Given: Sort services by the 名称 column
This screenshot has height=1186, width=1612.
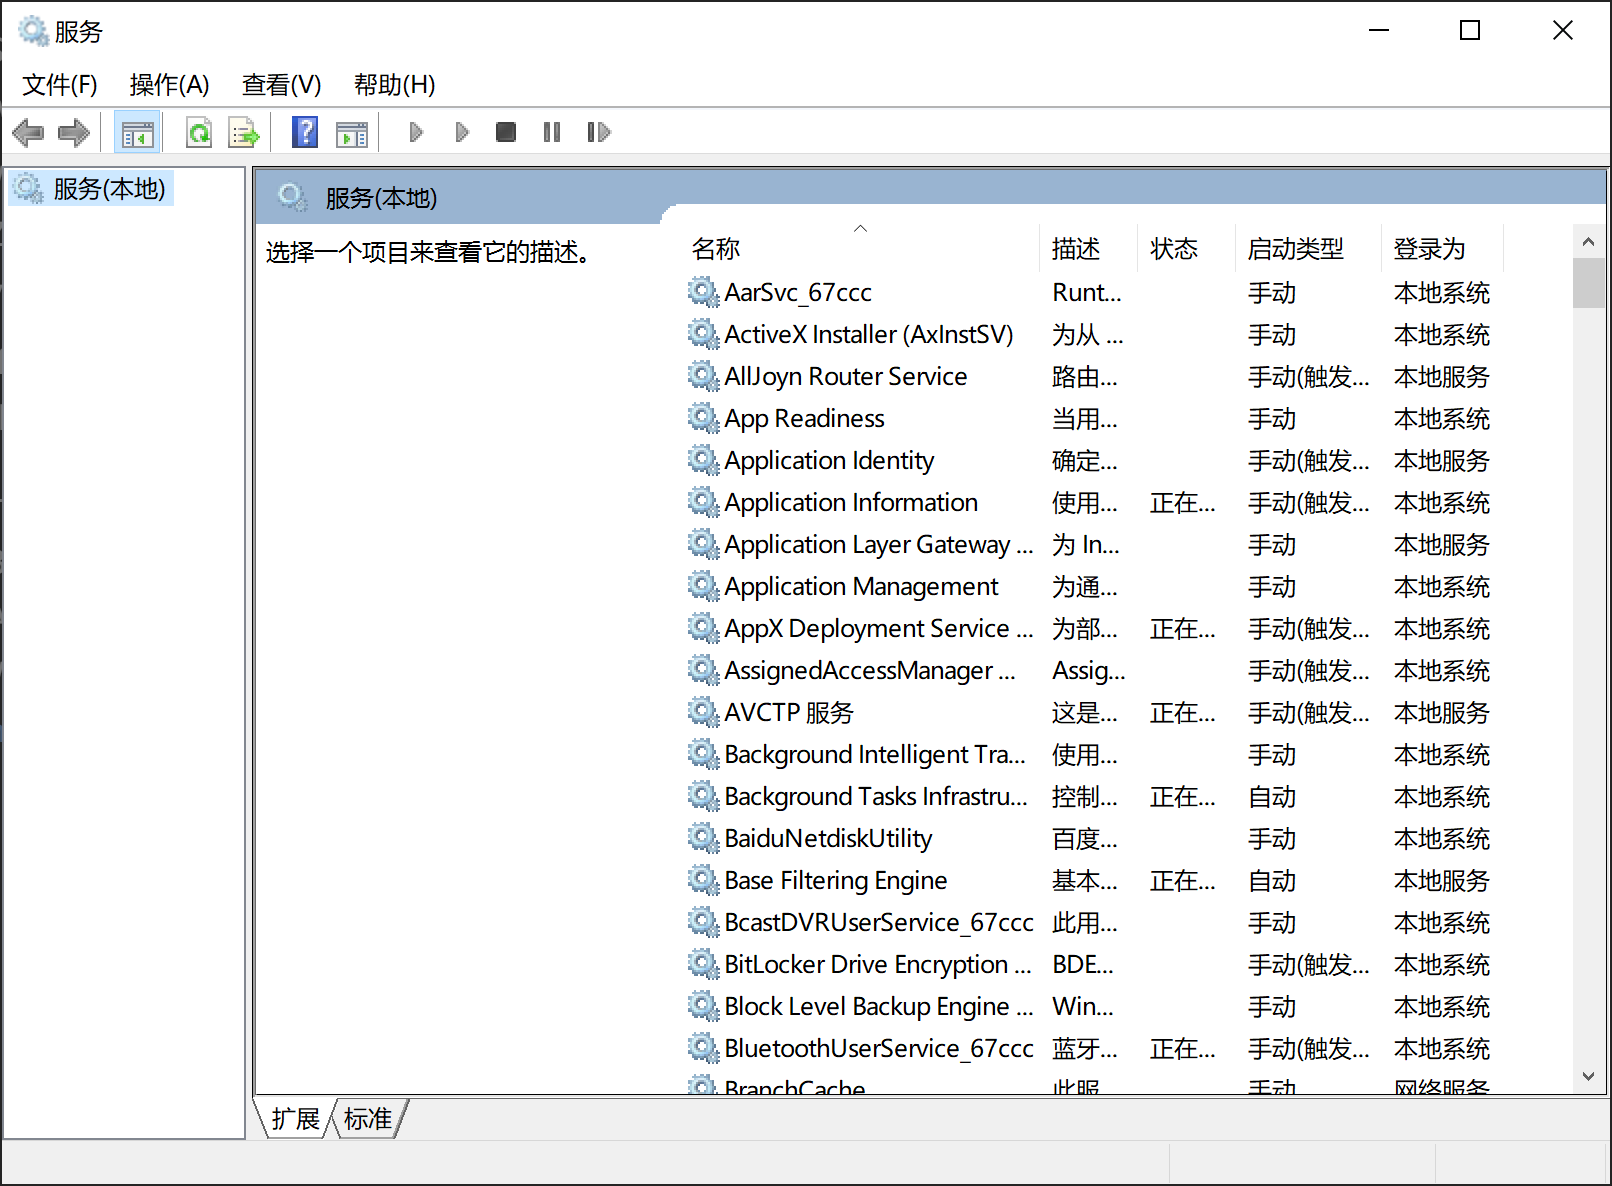Looking at the screenshot, I should [715, 248].
